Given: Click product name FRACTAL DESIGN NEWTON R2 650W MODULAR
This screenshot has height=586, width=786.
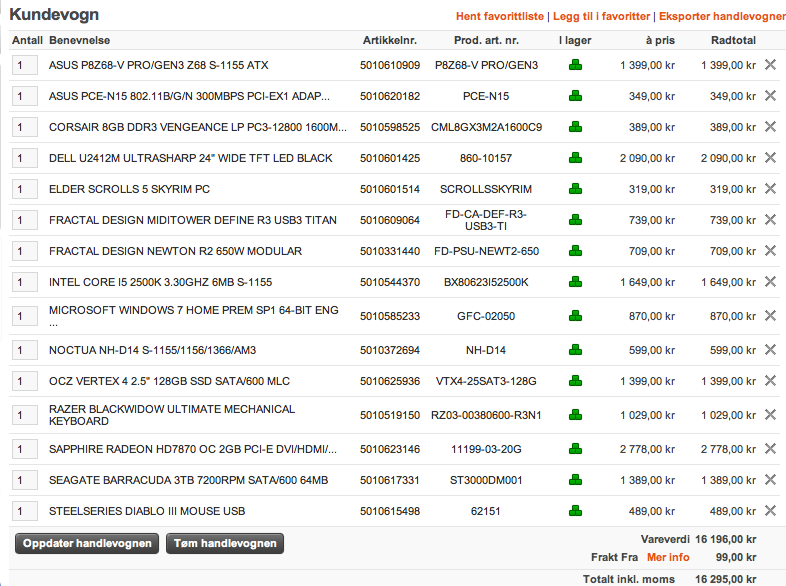Looking at the screenshot, I should [x=175, y=251].
